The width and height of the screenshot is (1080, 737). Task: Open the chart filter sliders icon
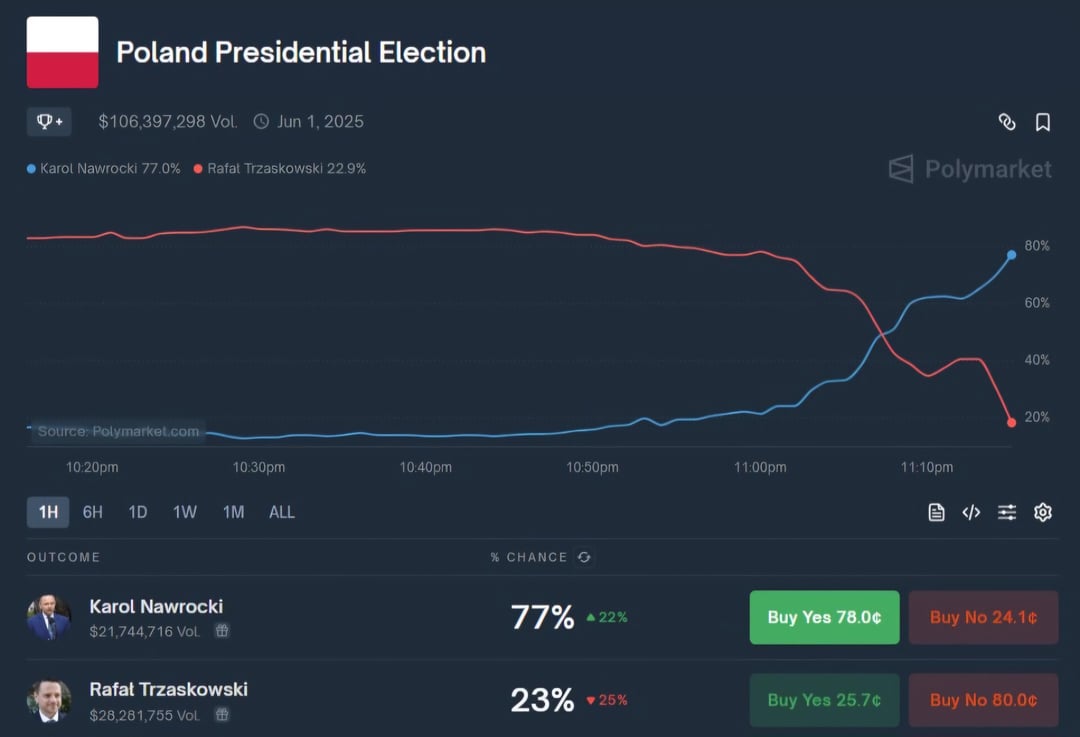[1007, 512]
